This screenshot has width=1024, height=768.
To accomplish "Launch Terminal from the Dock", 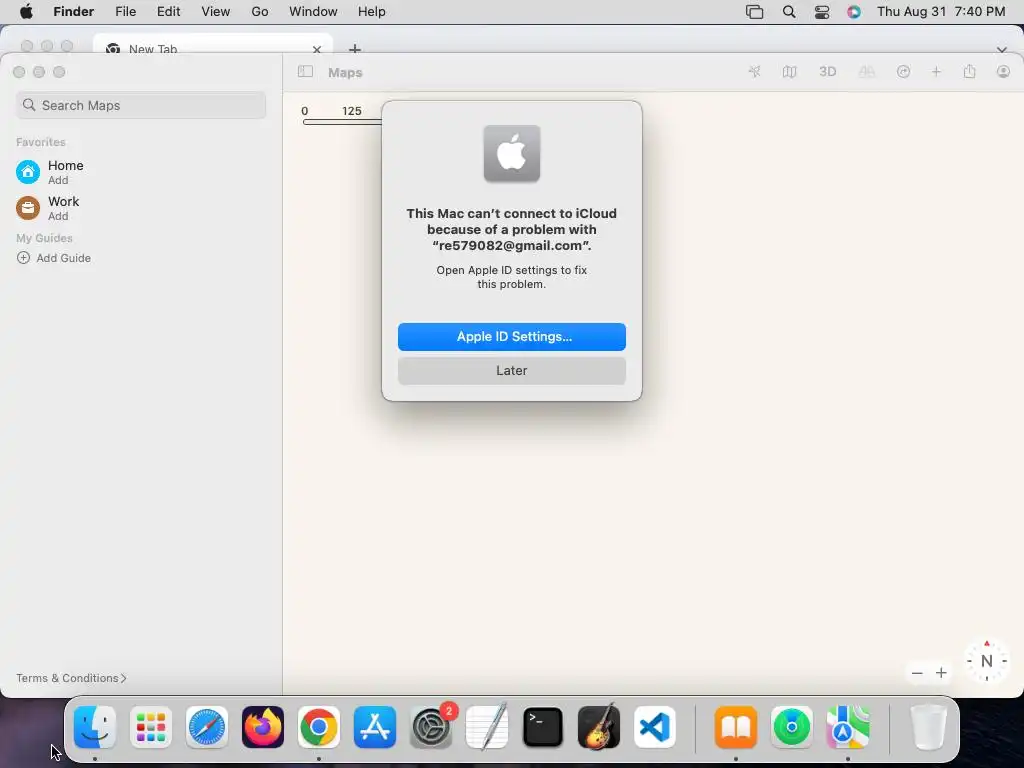I will coord(543,727).
